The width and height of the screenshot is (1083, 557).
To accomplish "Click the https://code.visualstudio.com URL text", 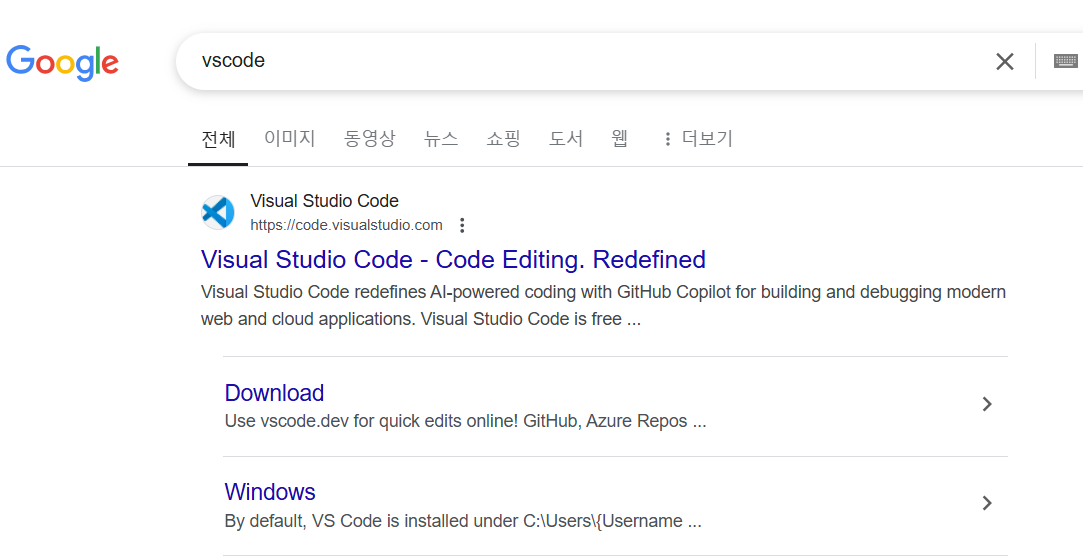I will [x=346, y=225].
